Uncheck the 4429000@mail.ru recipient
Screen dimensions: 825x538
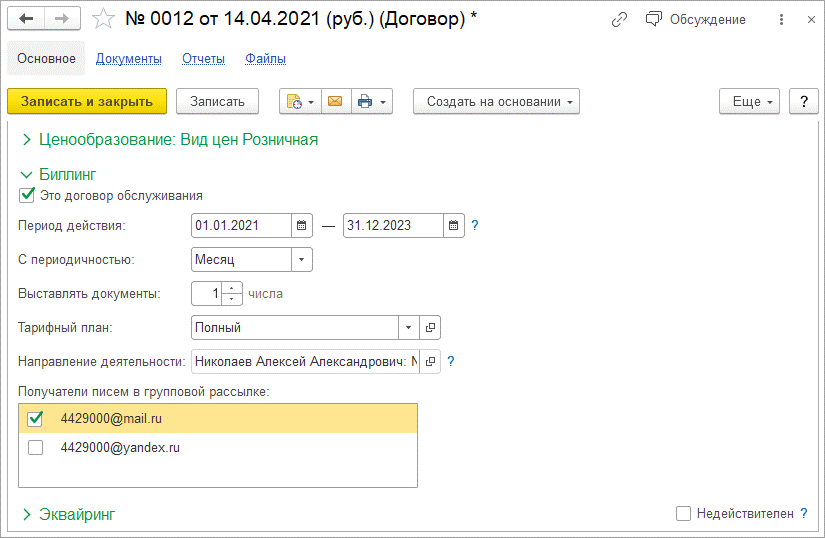point(36,419)
